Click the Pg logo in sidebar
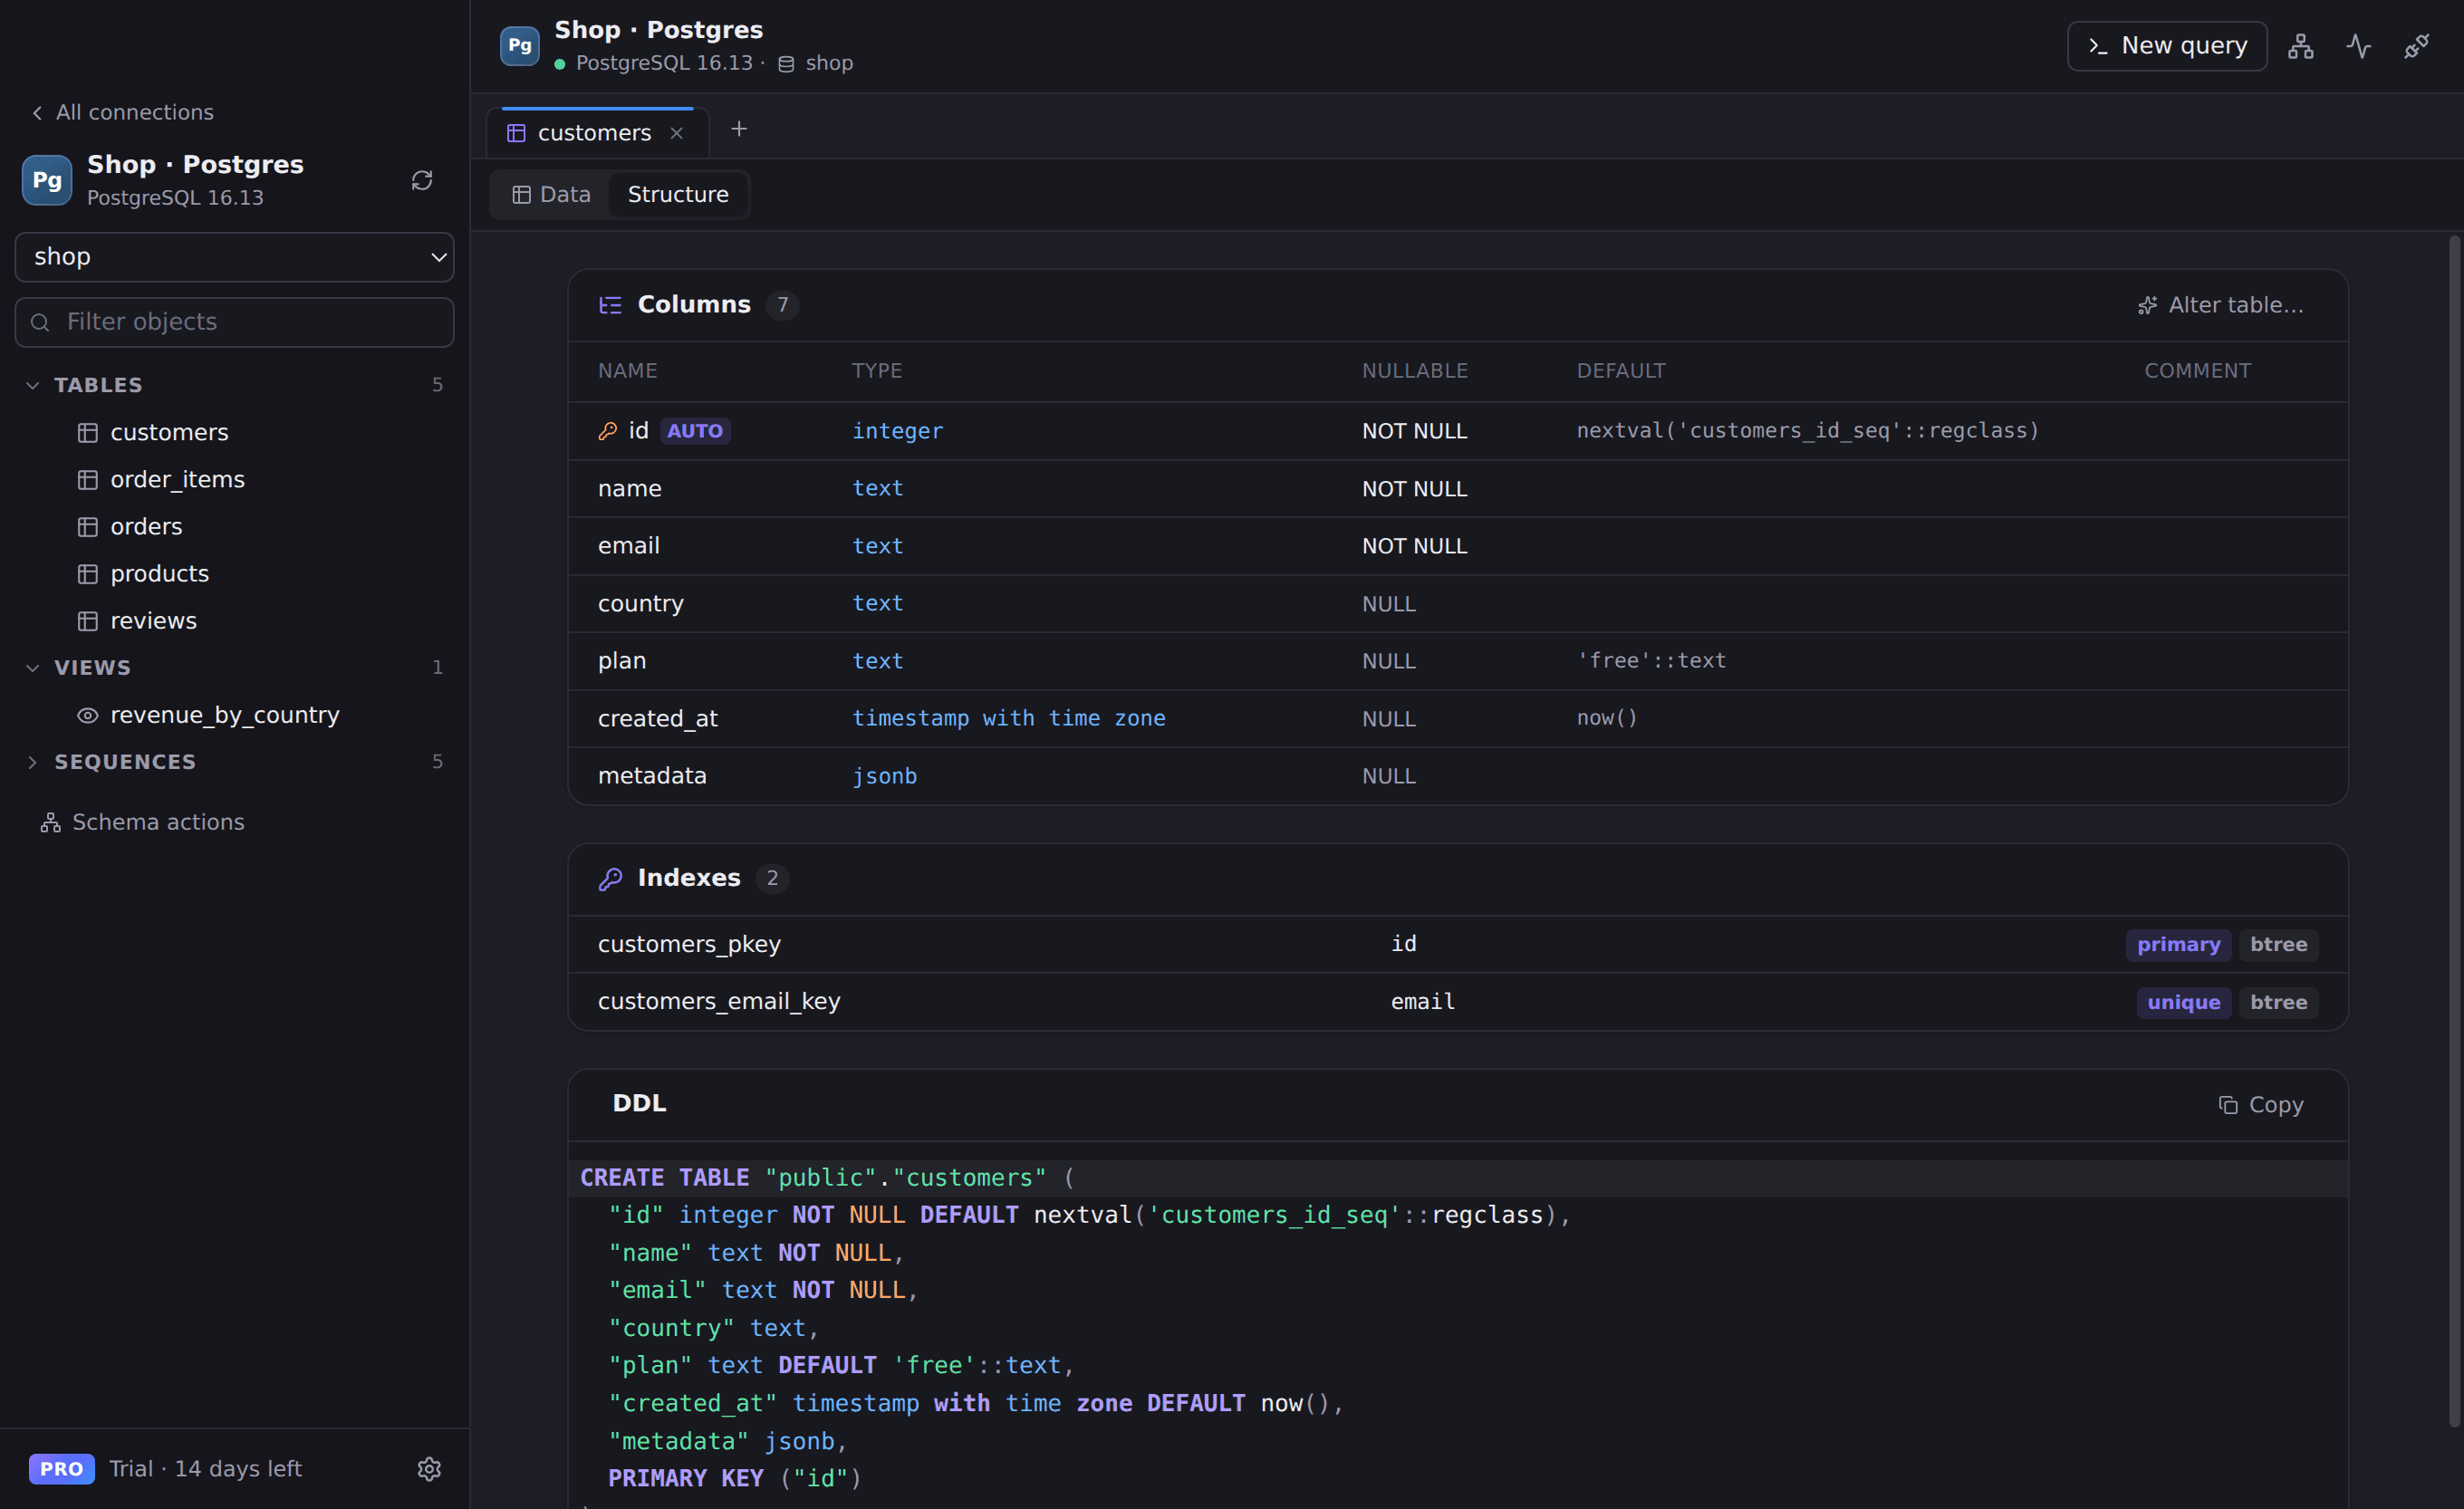 [47, 180]
